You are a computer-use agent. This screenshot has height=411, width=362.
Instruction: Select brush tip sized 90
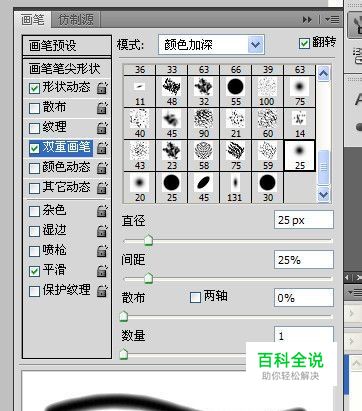tap(204, 123)
